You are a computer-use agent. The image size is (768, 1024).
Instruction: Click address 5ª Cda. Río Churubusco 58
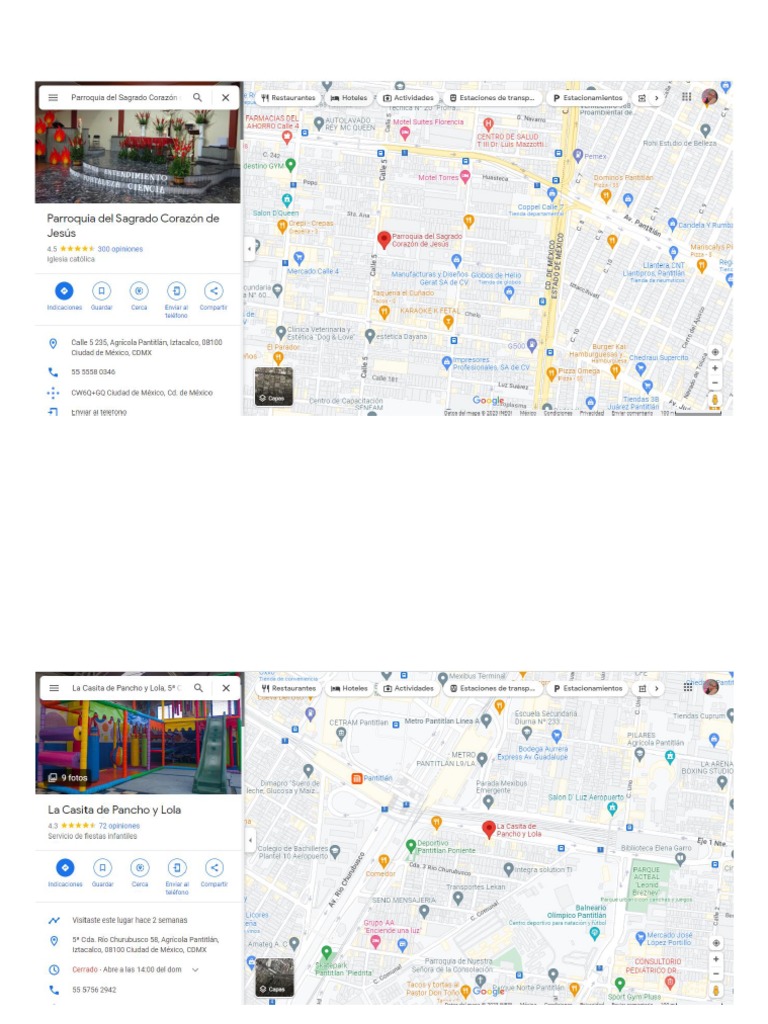(x=145, y=944)
